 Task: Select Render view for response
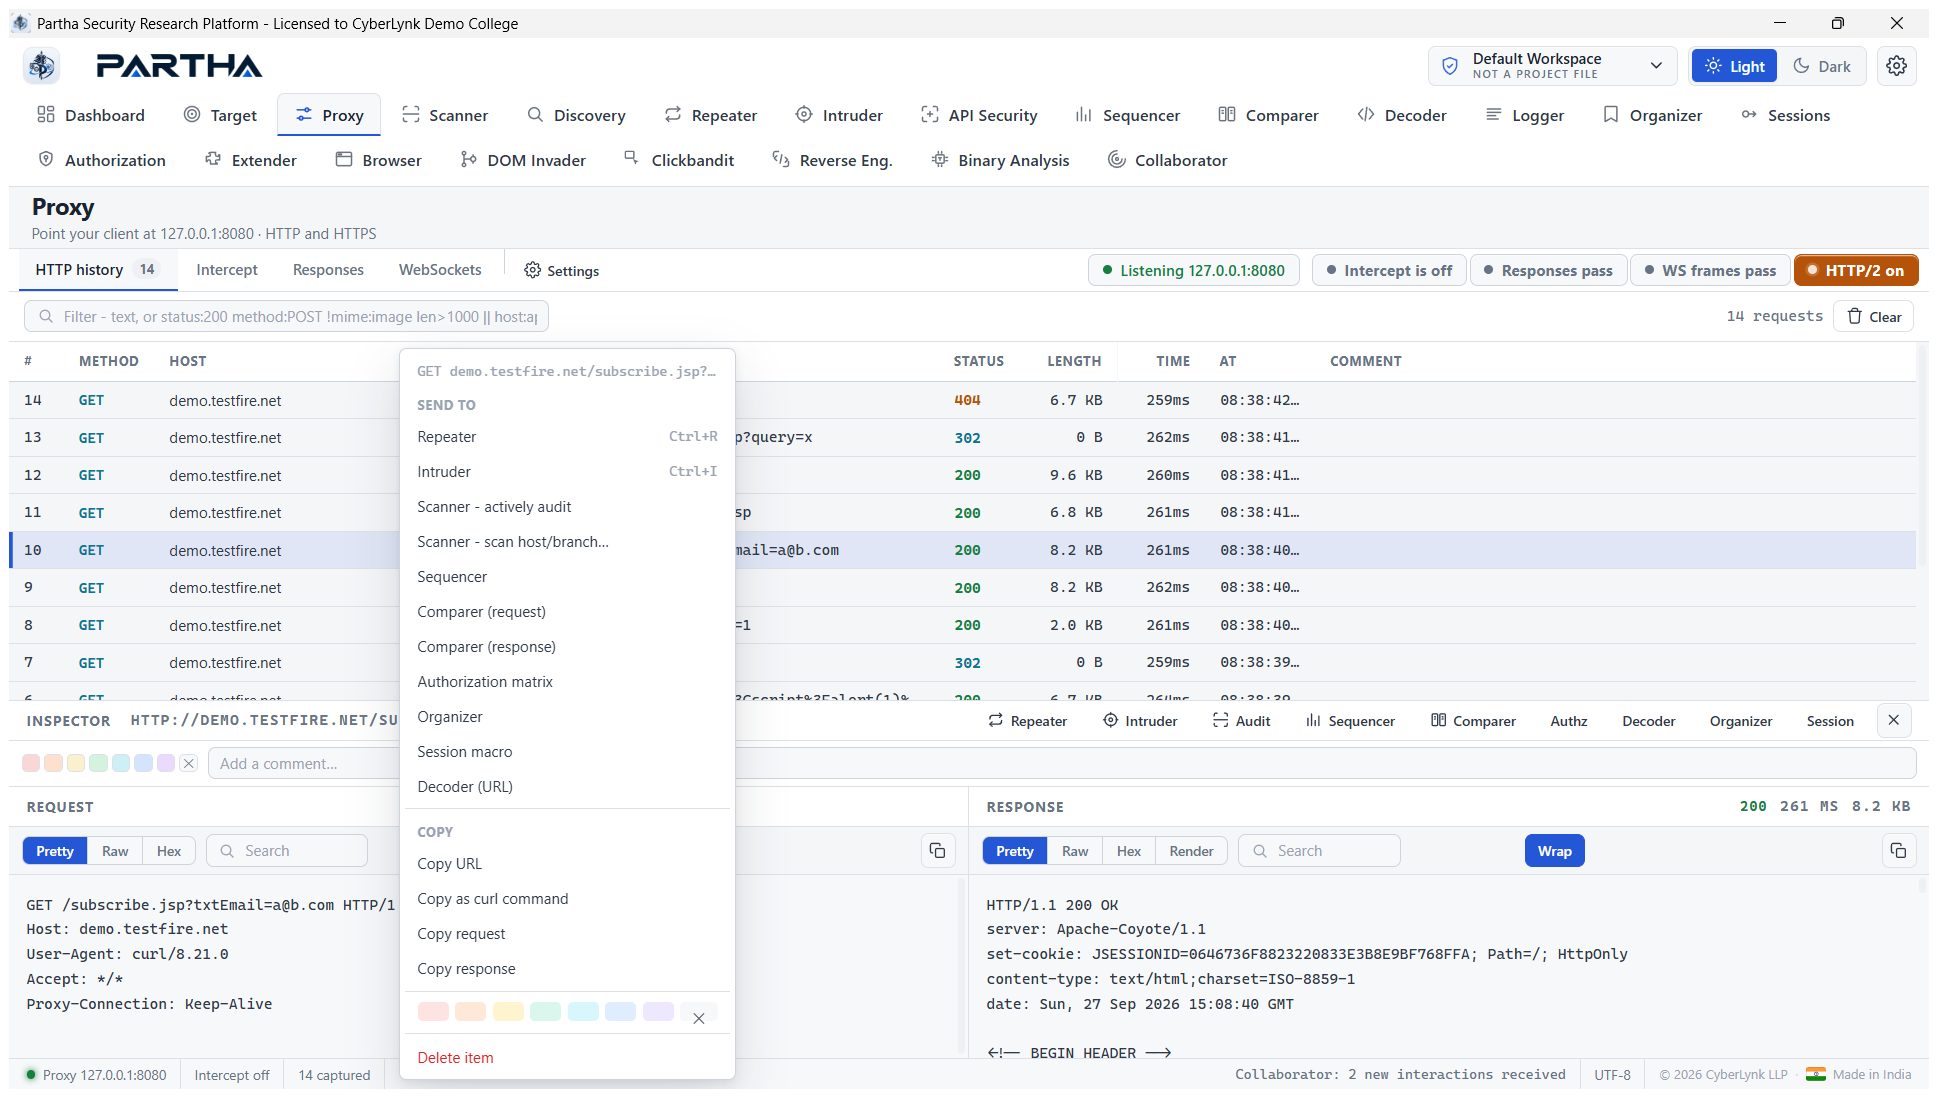(1191, 851)
